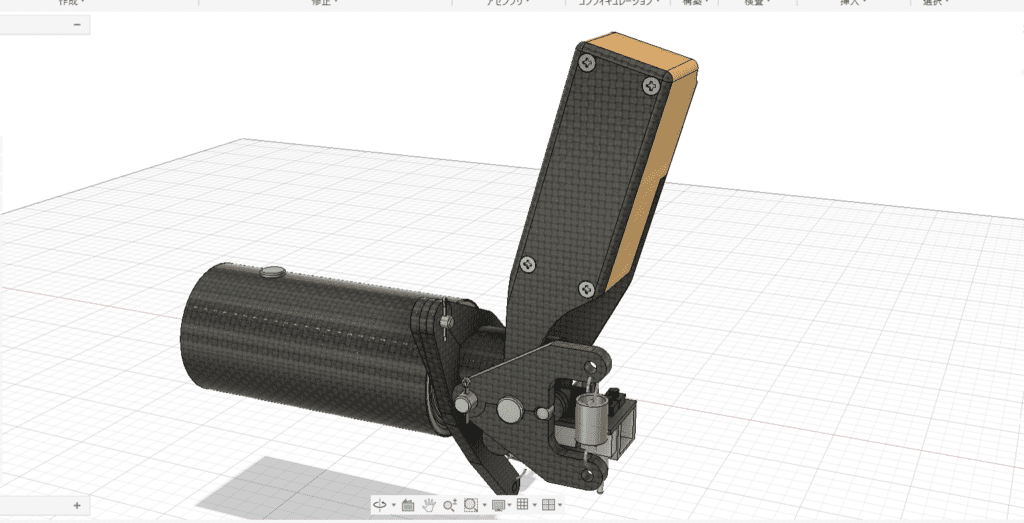Open dropdown arrow beside Zoom Window

point(484,506)
